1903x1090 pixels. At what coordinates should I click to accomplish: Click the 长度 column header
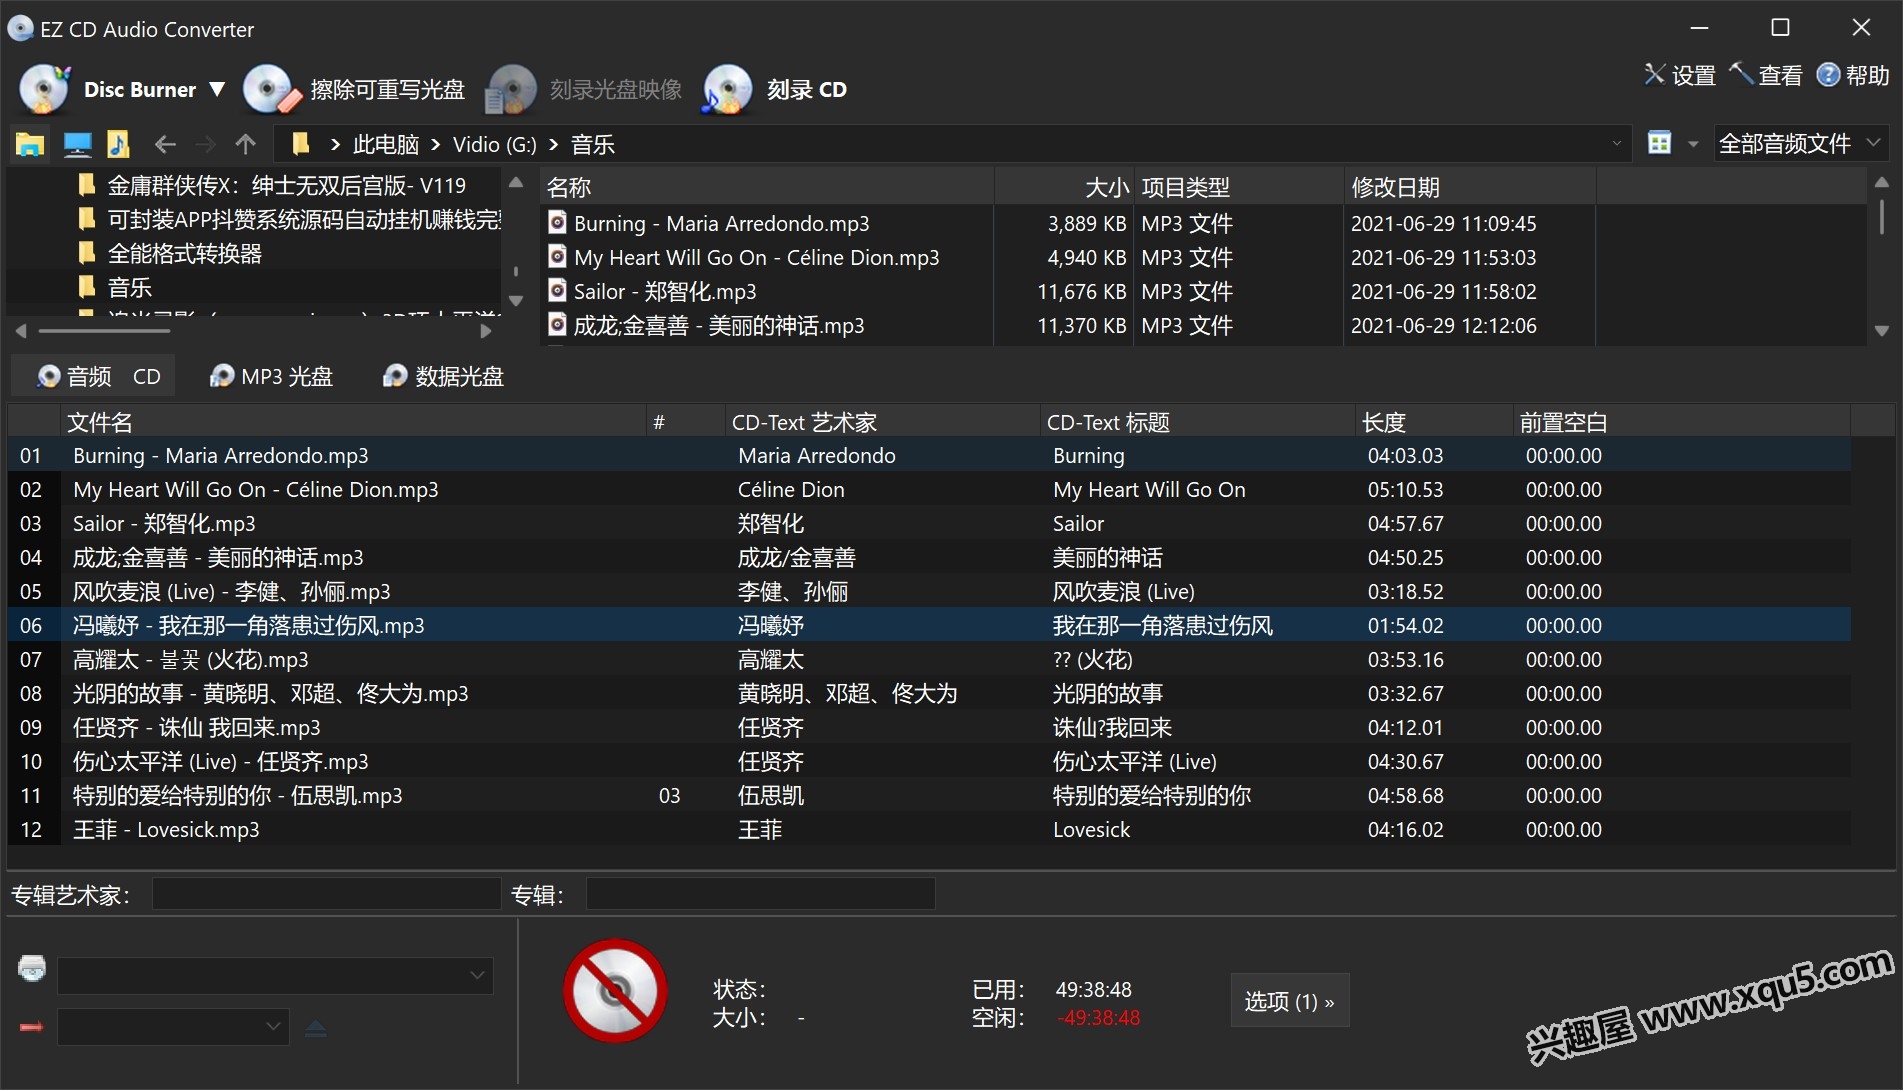coord(1433,422)
